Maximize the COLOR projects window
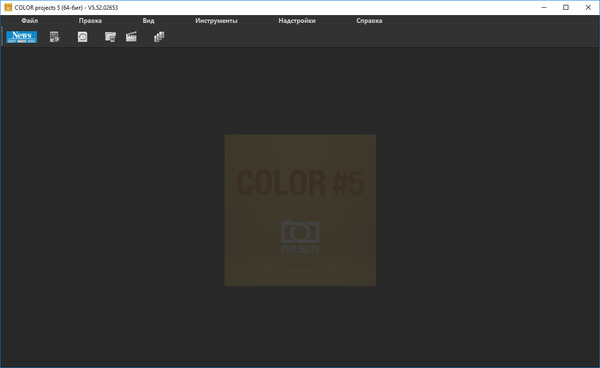 point(566,7)
